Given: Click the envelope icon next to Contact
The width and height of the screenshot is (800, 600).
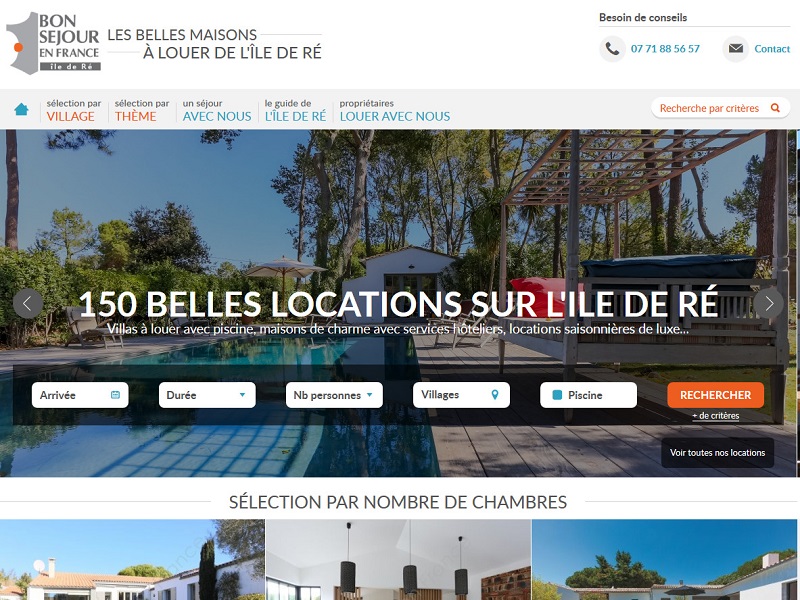Looking at the screenshot, I should click(x=735, y=49).
